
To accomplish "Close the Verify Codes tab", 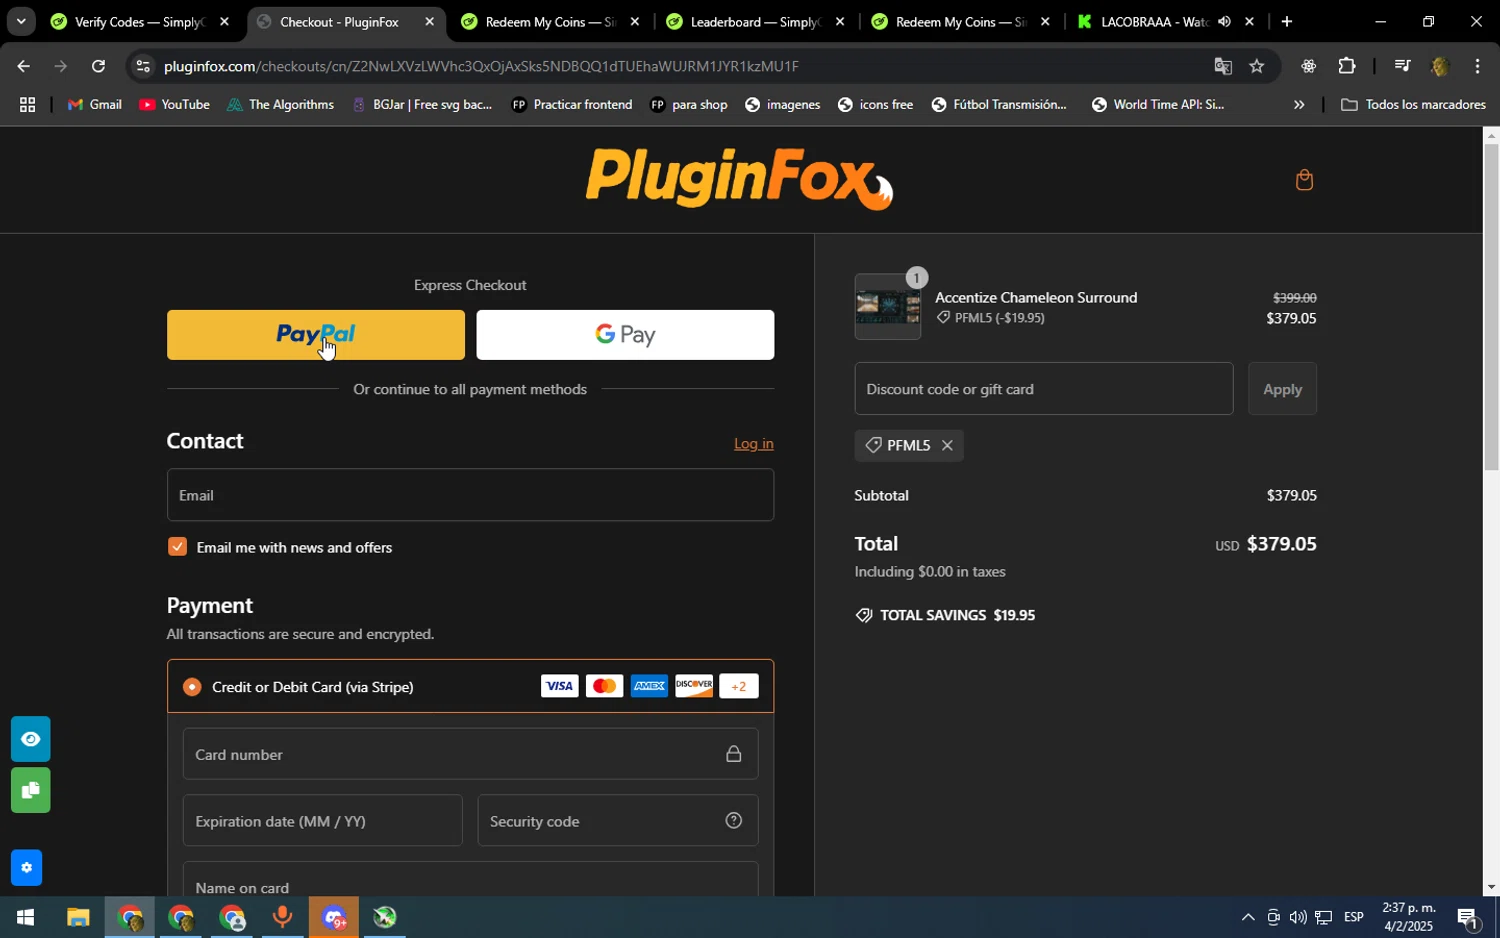I will click(224, 22).
